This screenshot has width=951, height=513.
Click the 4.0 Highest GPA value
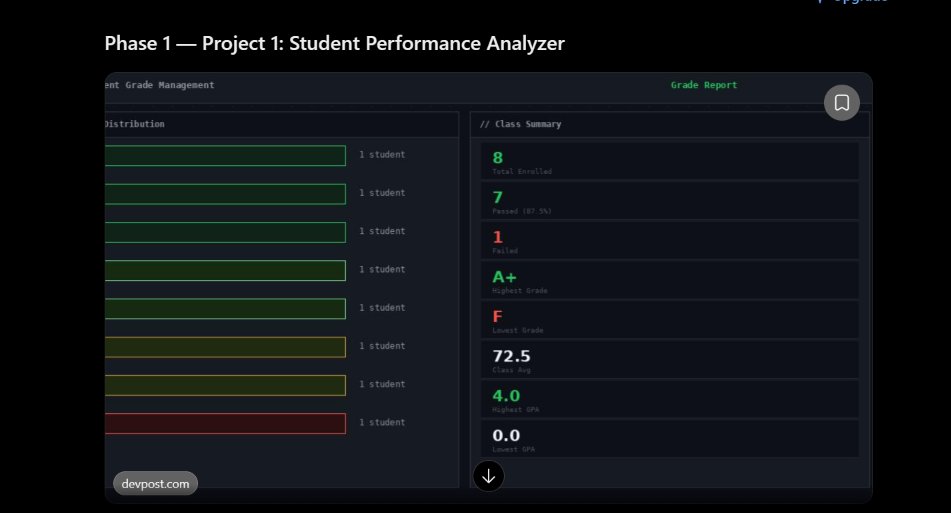[506, 396]
